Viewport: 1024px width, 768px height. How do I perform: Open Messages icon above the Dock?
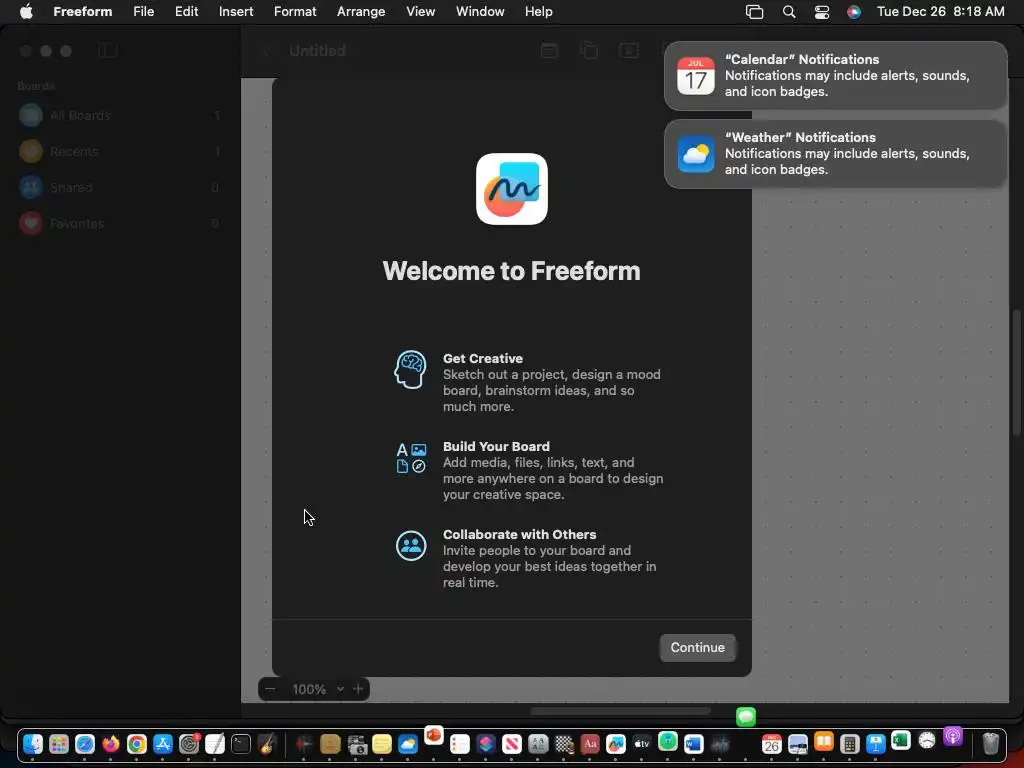coord(746,716)
